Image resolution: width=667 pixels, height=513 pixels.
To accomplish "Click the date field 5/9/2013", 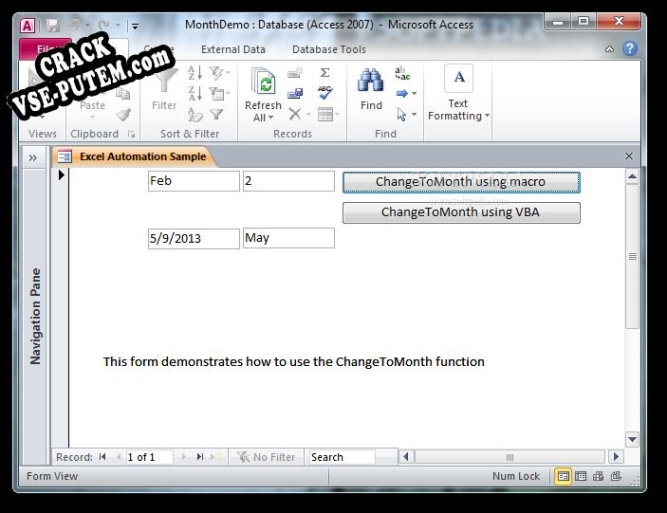I will [x=194, y=239].
